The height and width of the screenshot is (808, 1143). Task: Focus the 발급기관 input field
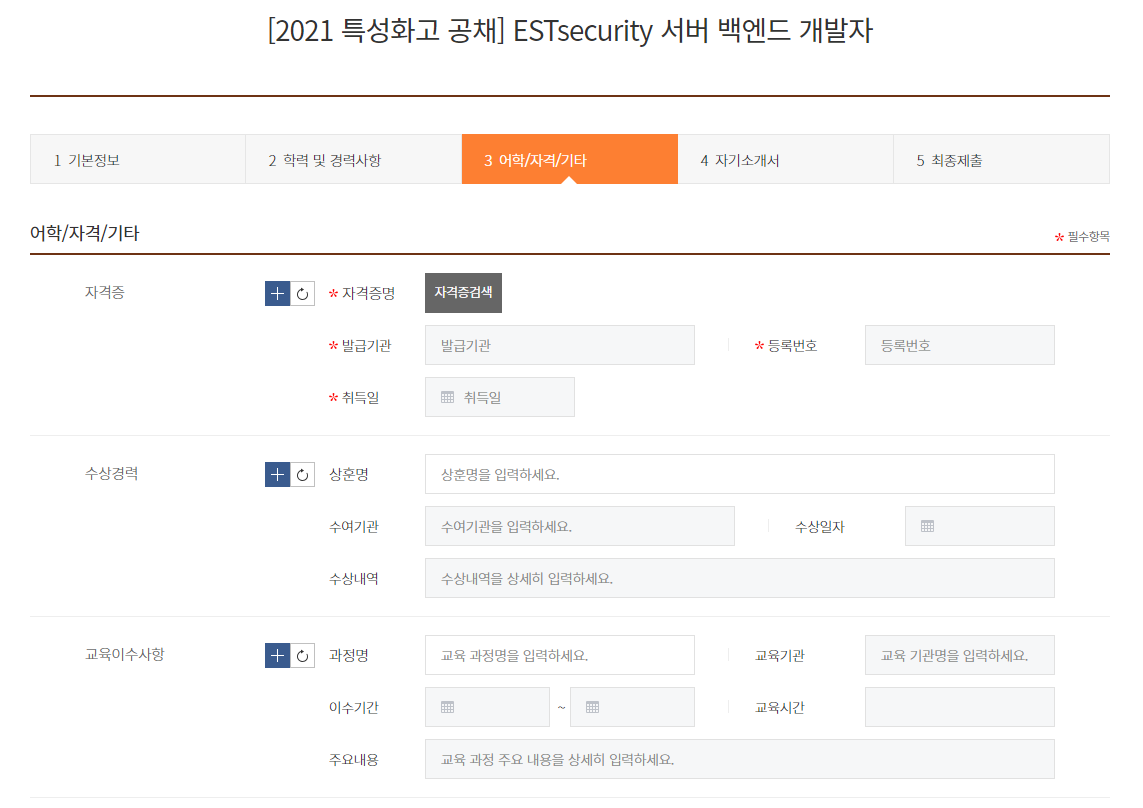[560, 346]
